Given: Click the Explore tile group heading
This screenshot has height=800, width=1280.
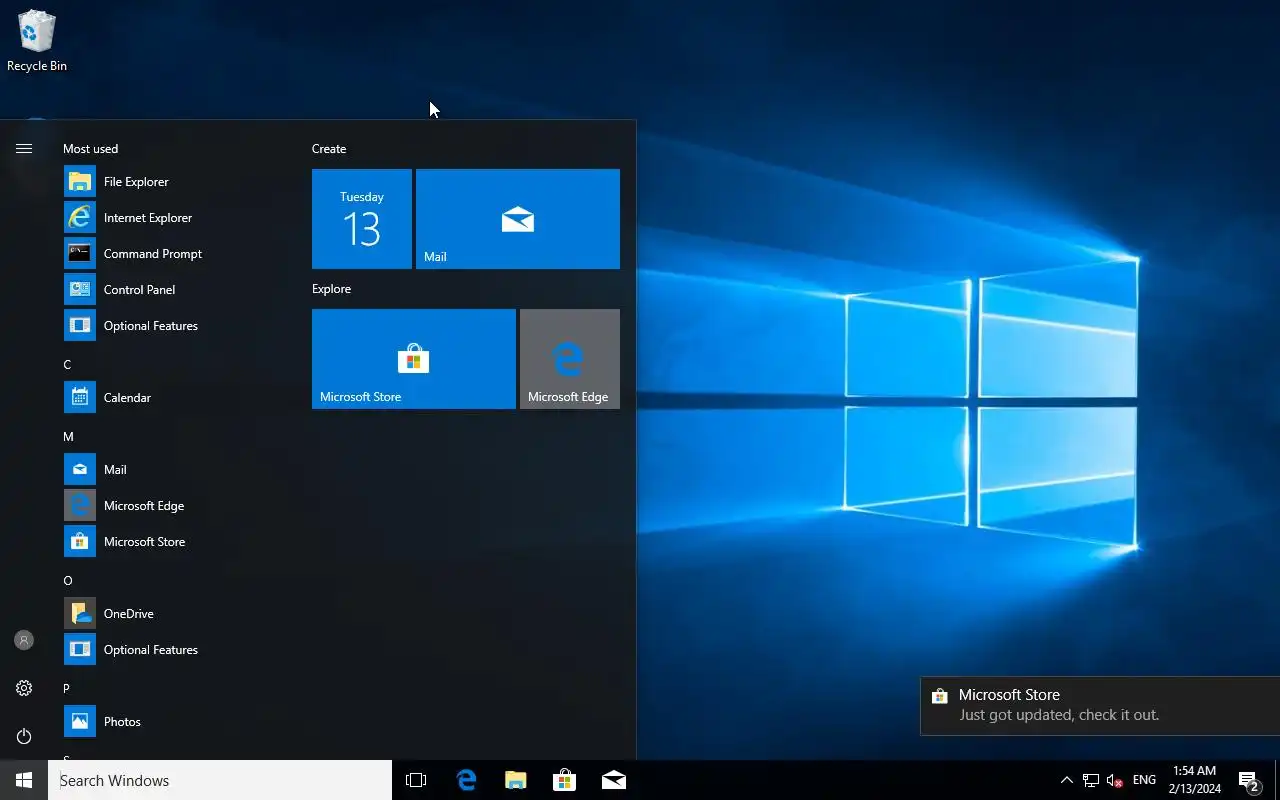Looking at the screenshot, I should coord(331,288).
